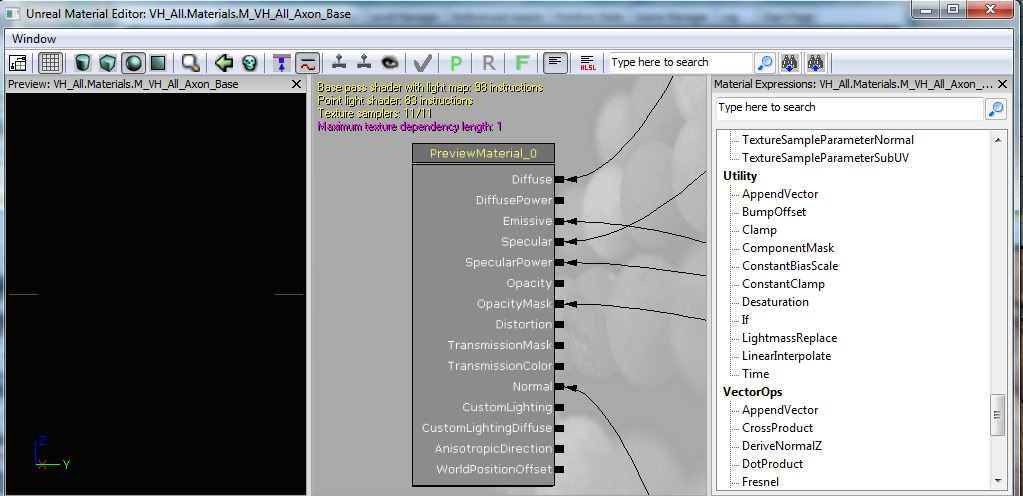Viewport: 1023px width, 496px height.
Task: Toggle the grid background button in toolbar
Action: coord(50,63)
